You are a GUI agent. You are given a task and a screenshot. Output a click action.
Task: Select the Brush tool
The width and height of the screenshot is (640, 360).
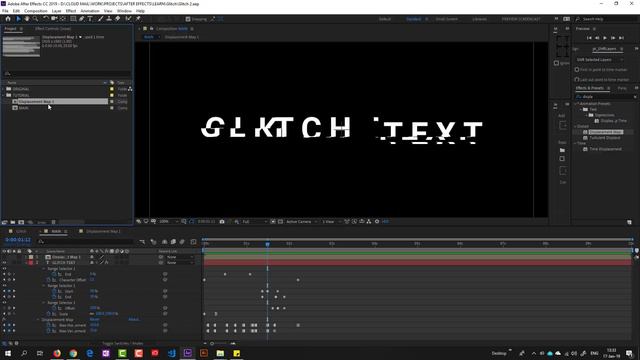100,19
